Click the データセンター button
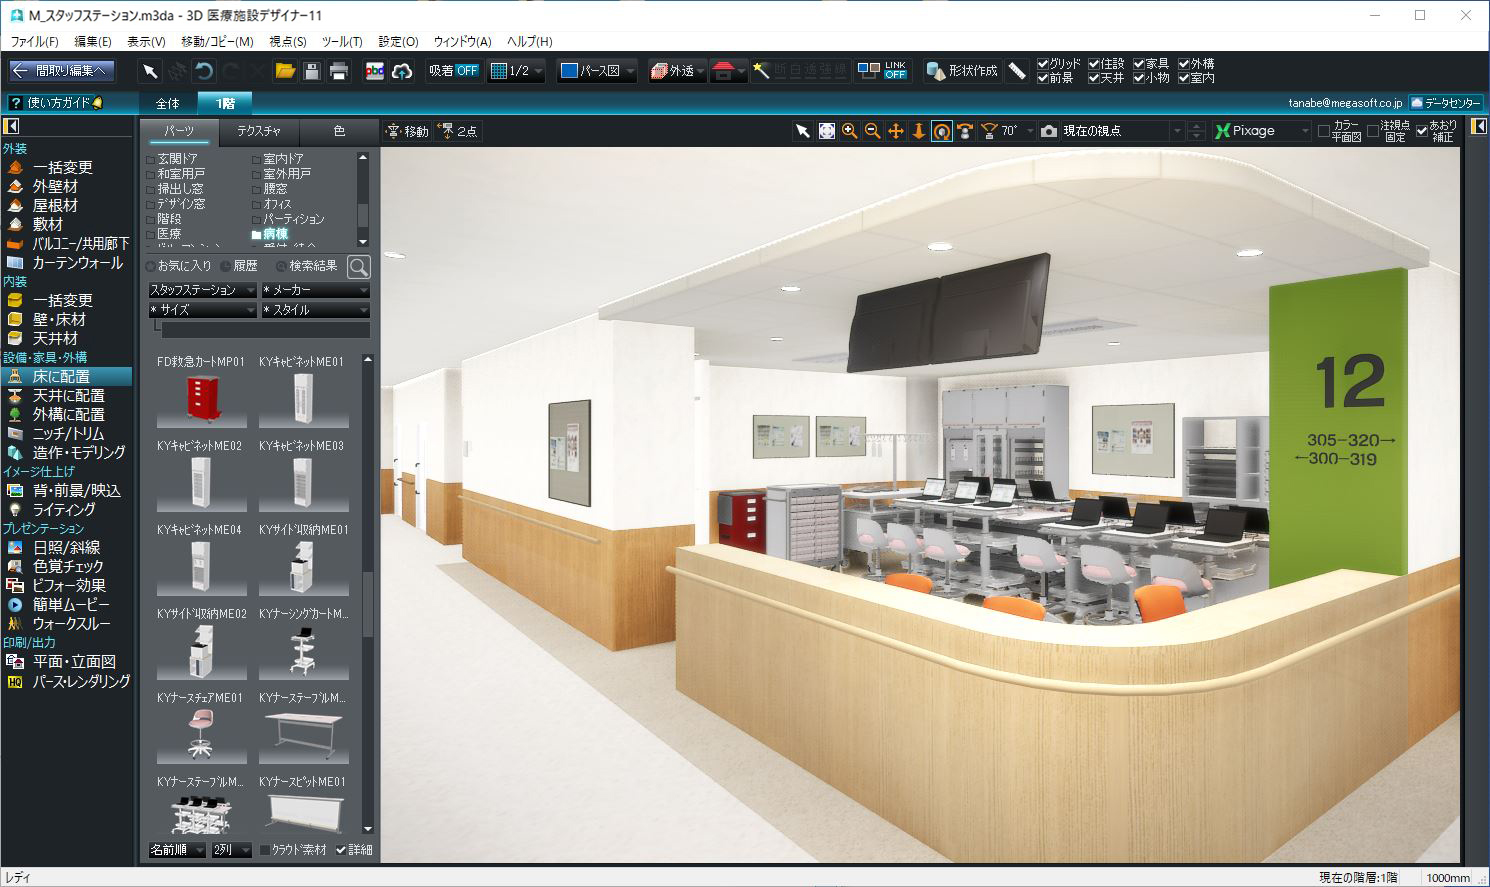The height and width of the screenshot is (887, 1490). (1445, 103)
